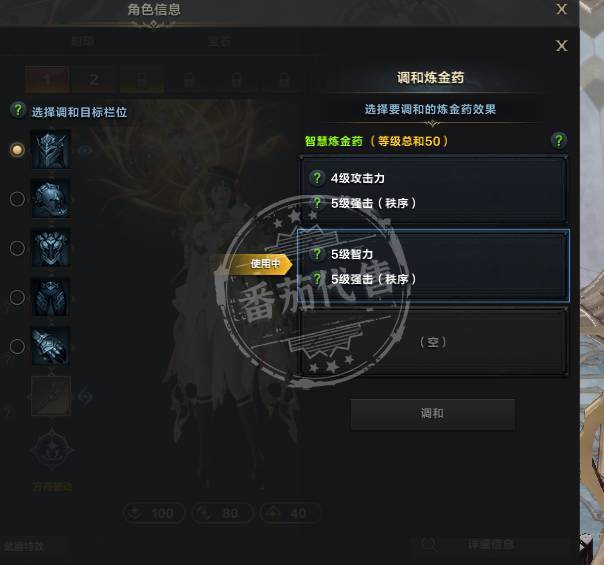Viewport: 604px width, 565px height.
Task: Choose the empty (空) elixir effect slot
Action: click(x=433, y=342)
